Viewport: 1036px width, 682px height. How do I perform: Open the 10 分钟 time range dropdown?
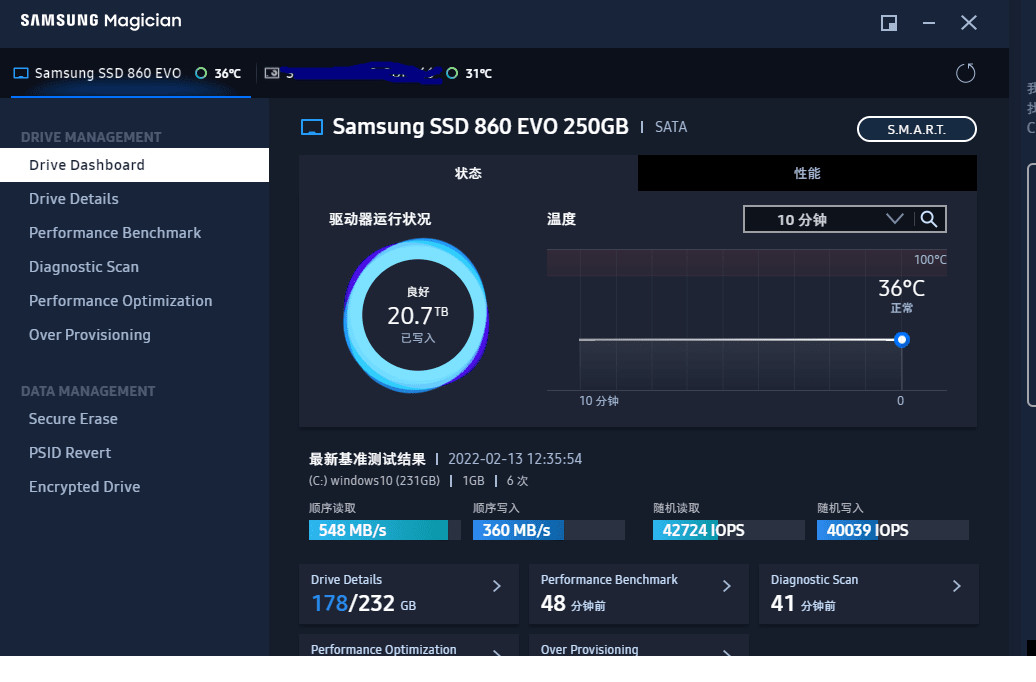[829, 219]
